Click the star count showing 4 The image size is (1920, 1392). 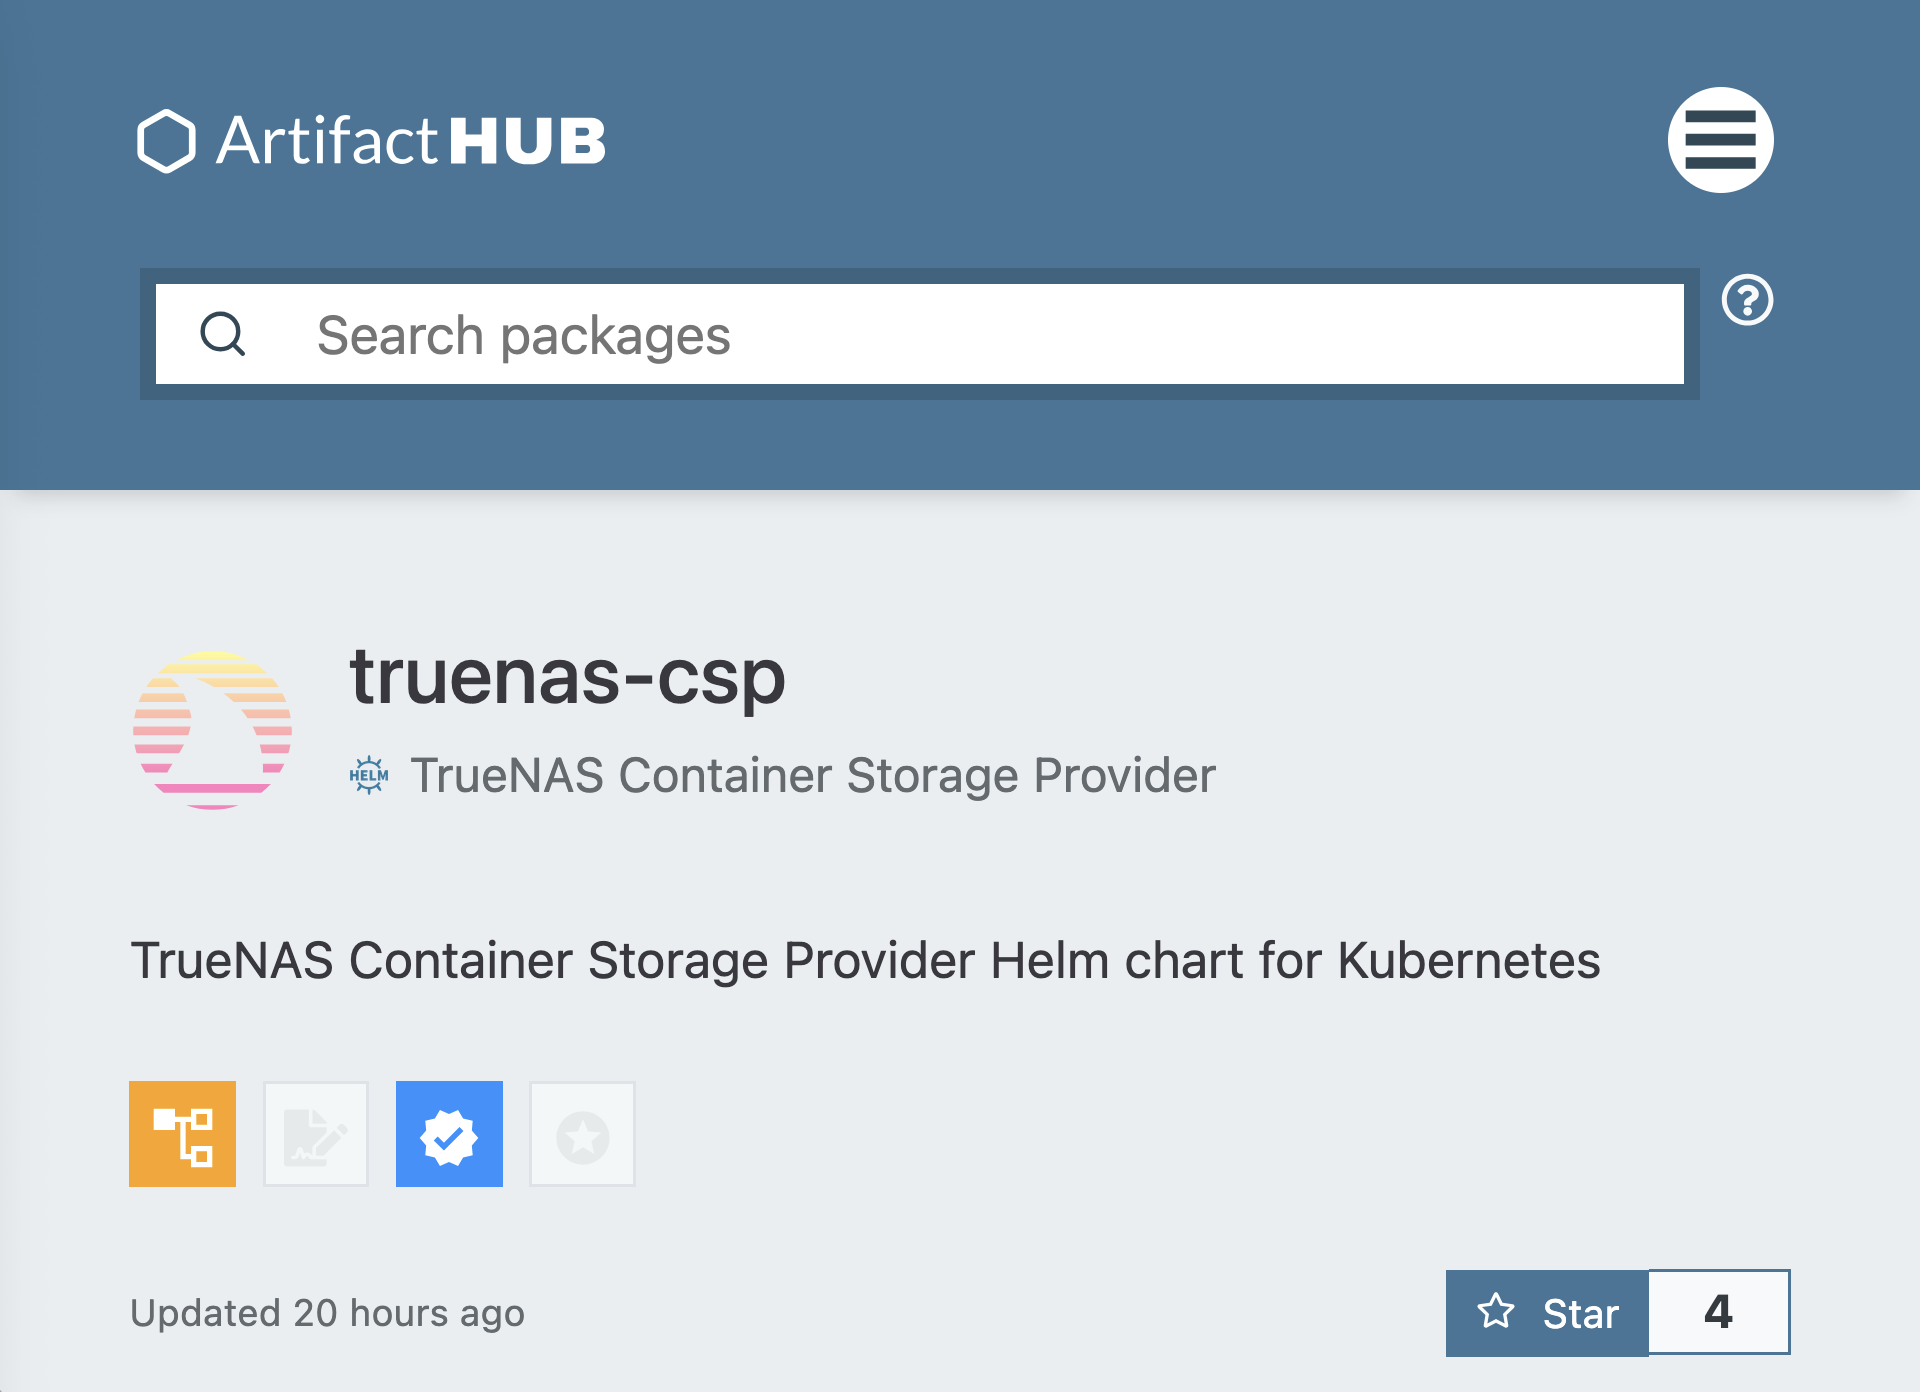tap(1718, 1312)
